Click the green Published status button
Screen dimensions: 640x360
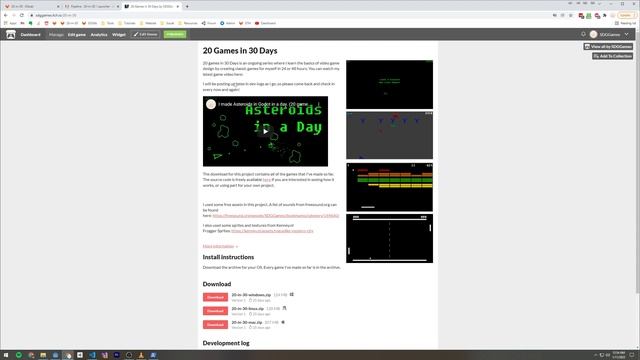click(175, 34)
